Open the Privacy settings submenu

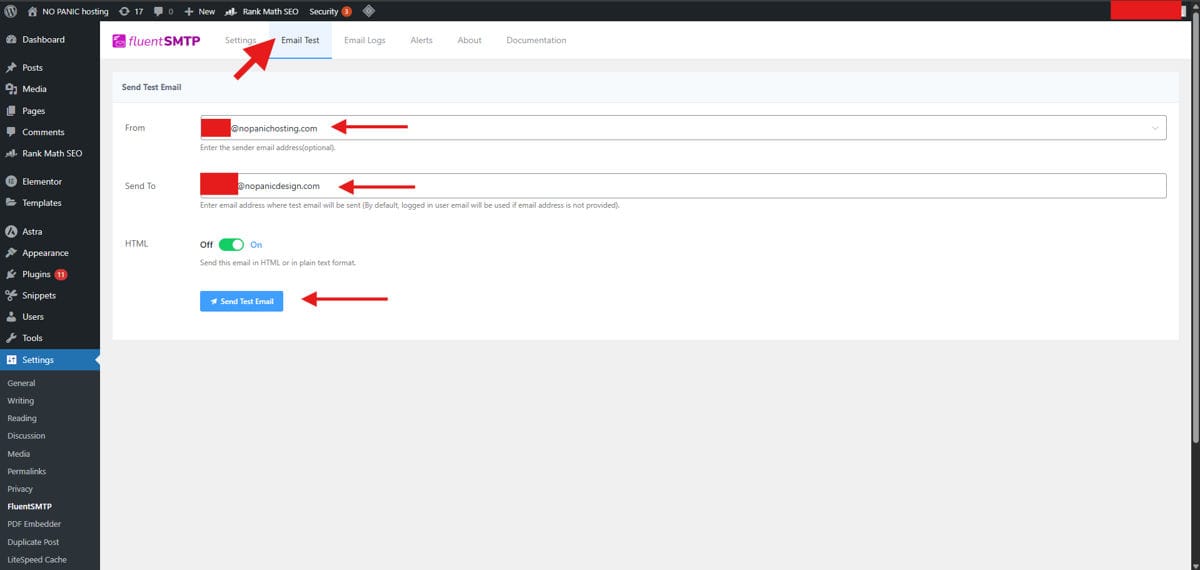20,489
